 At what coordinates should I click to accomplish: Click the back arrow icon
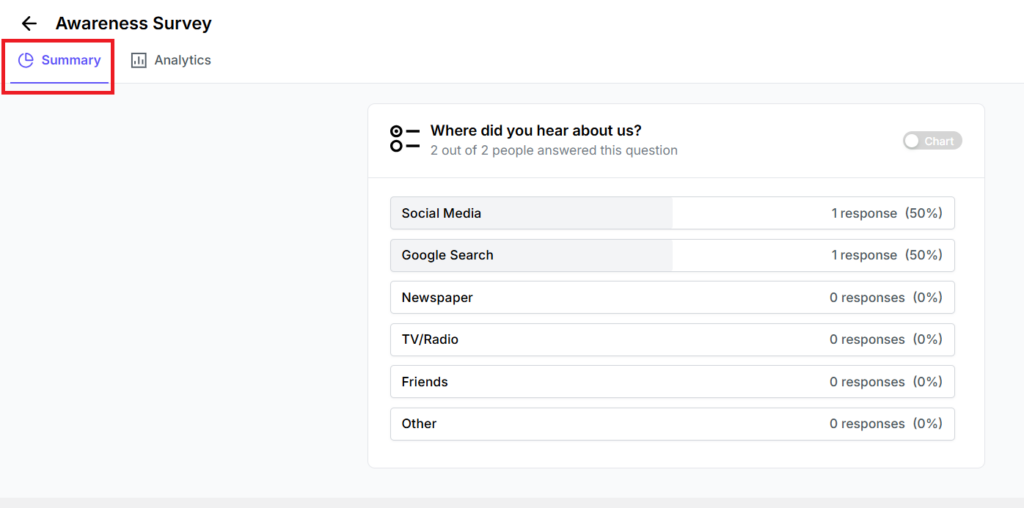tap(29, 23)
